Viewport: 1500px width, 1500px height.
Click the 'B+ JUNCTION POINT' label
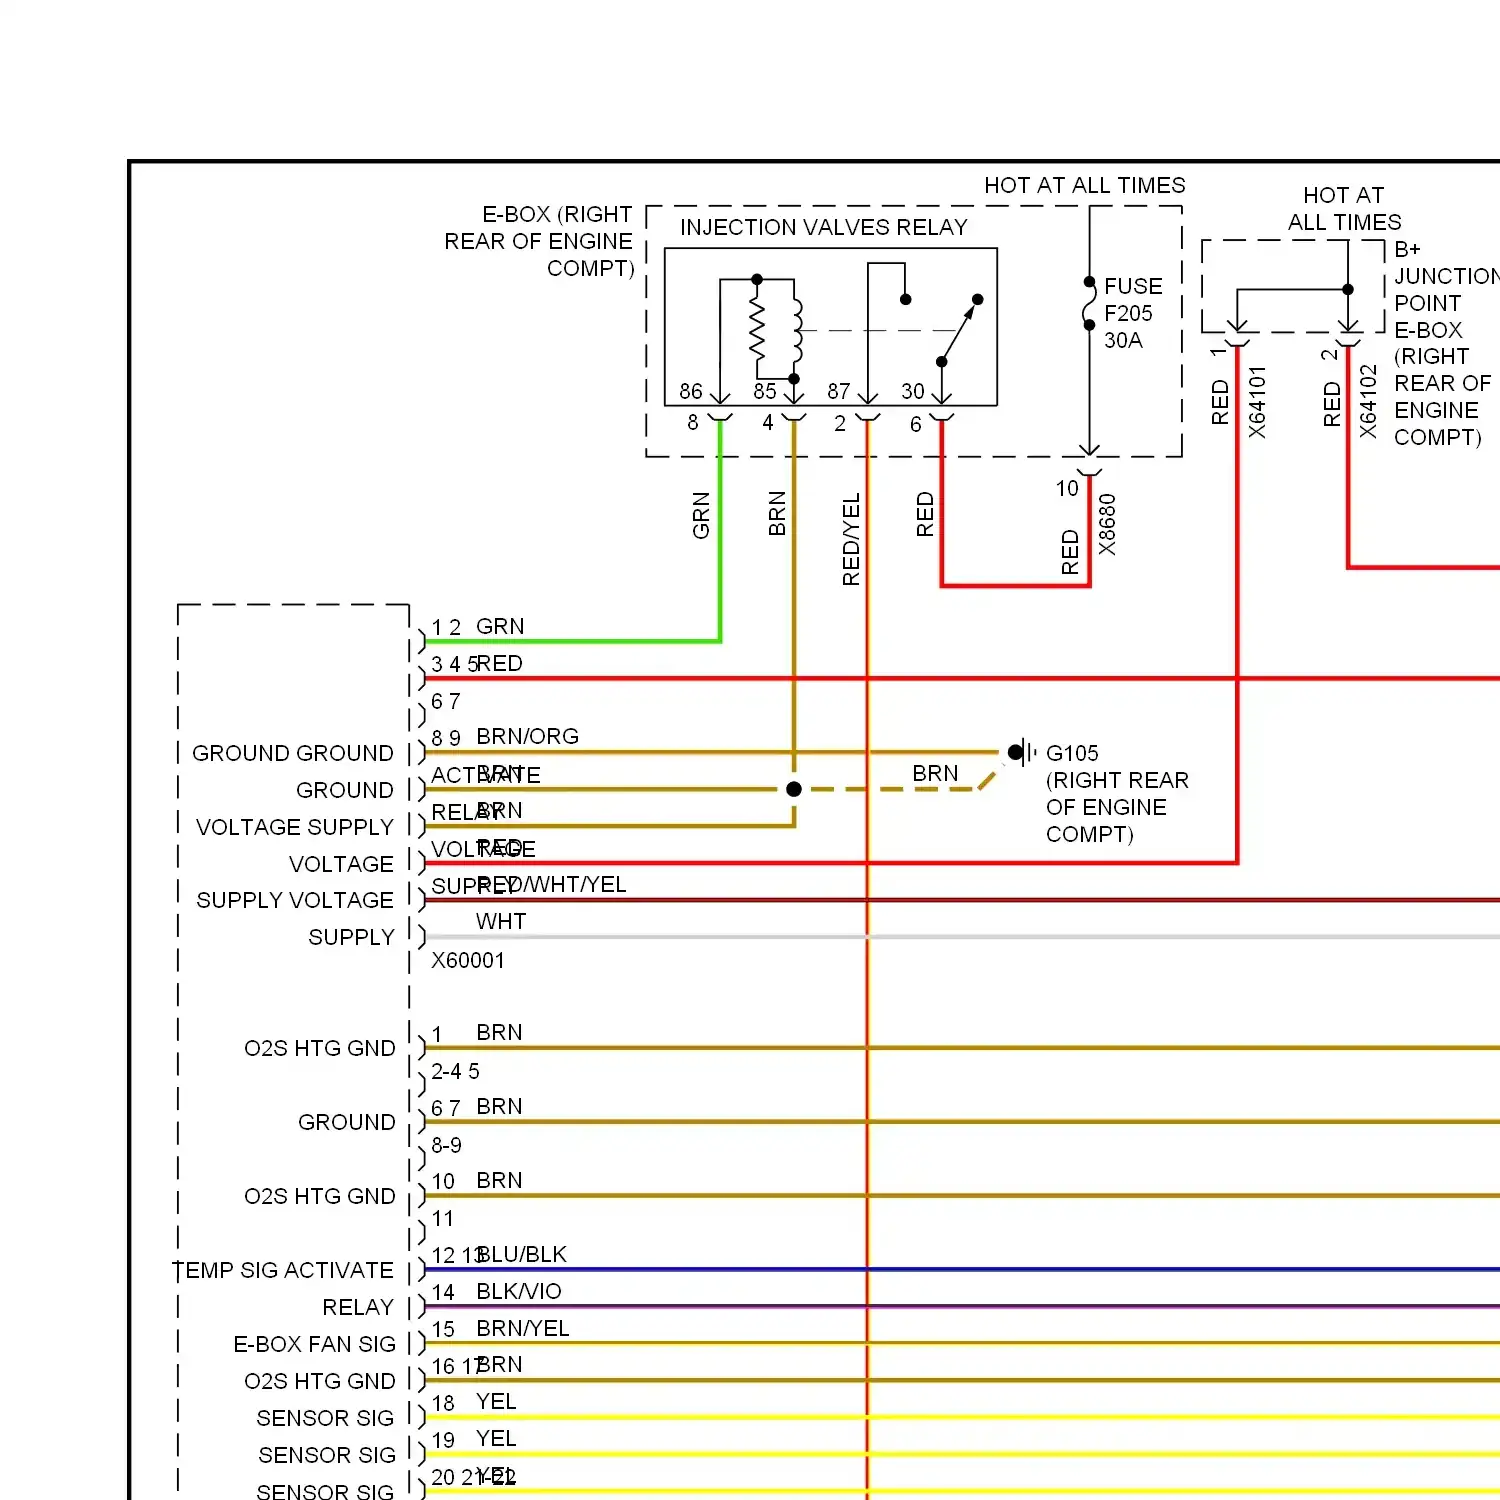pyautogui.click(x=1446, y=276)
